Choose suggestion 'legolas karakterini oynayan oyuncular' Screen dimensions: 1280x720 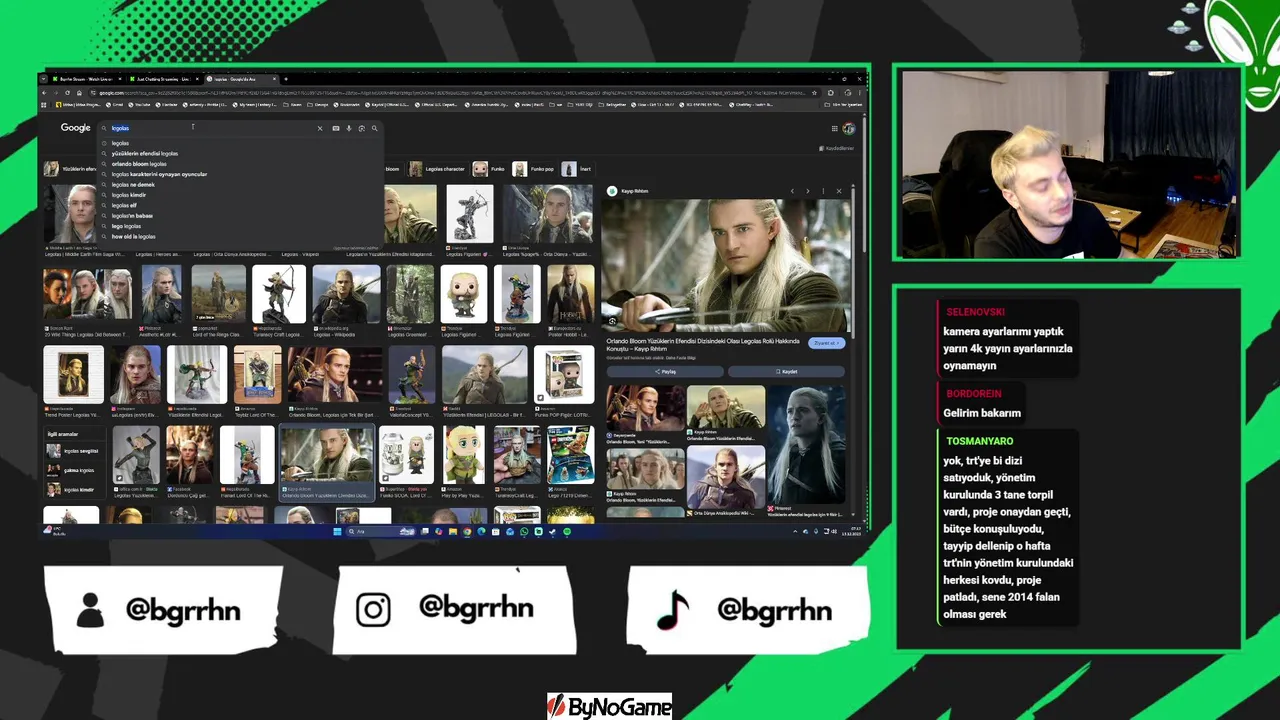tap(159, 174)
